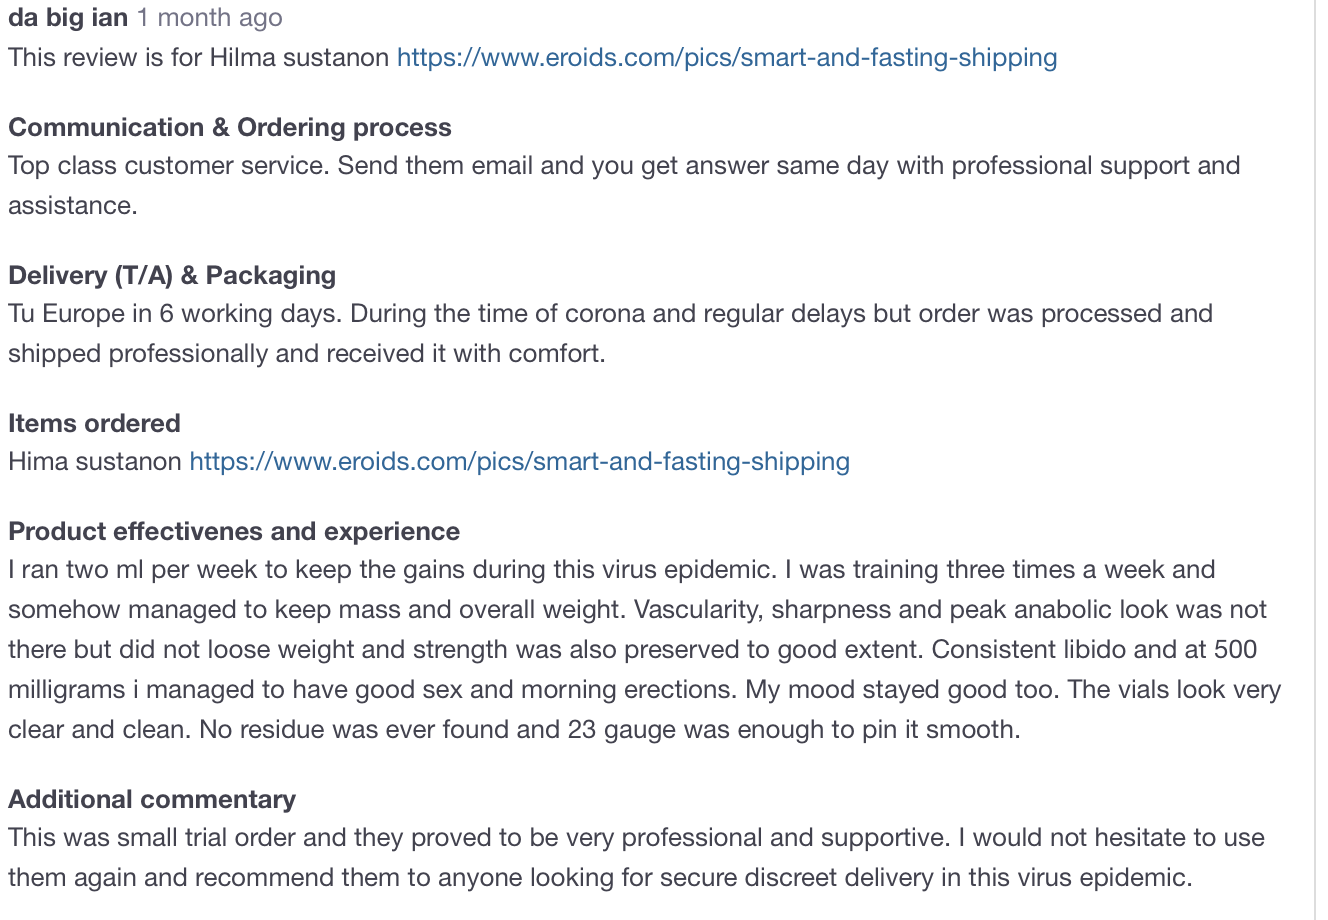Click the 'Communication & Ordering process' heading
Screen dimensions: 1328x920
coord(229,127)
